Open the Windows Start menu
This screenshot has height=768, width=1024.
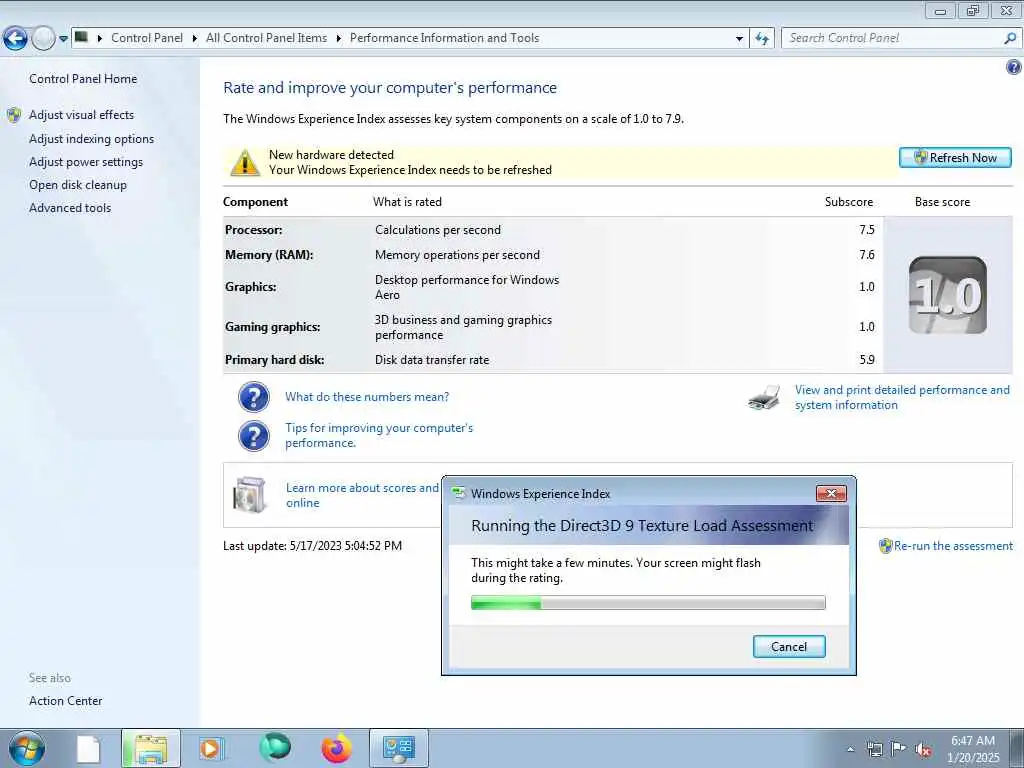point(27,748)
